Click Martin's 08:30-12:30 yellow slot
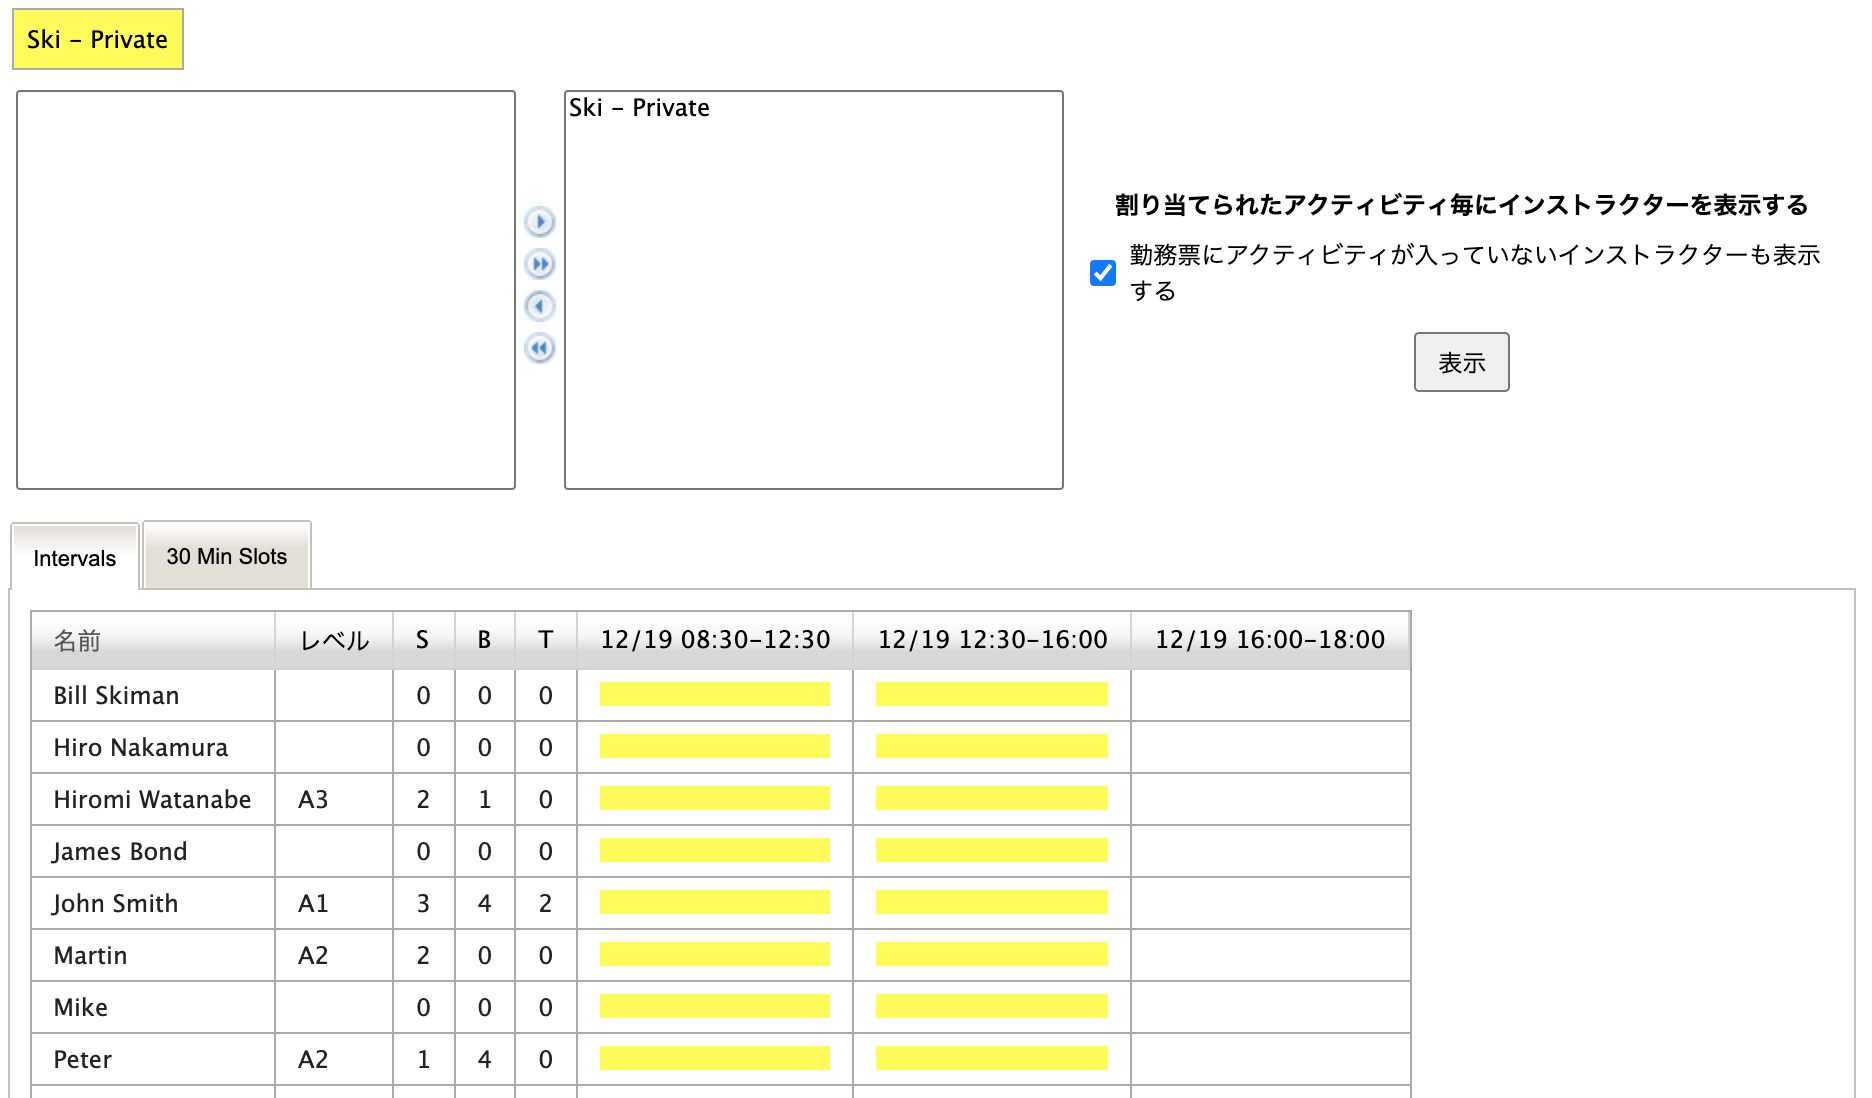Image resolution: width=1872 pixels, height=1098 pixels. [714, 955]
